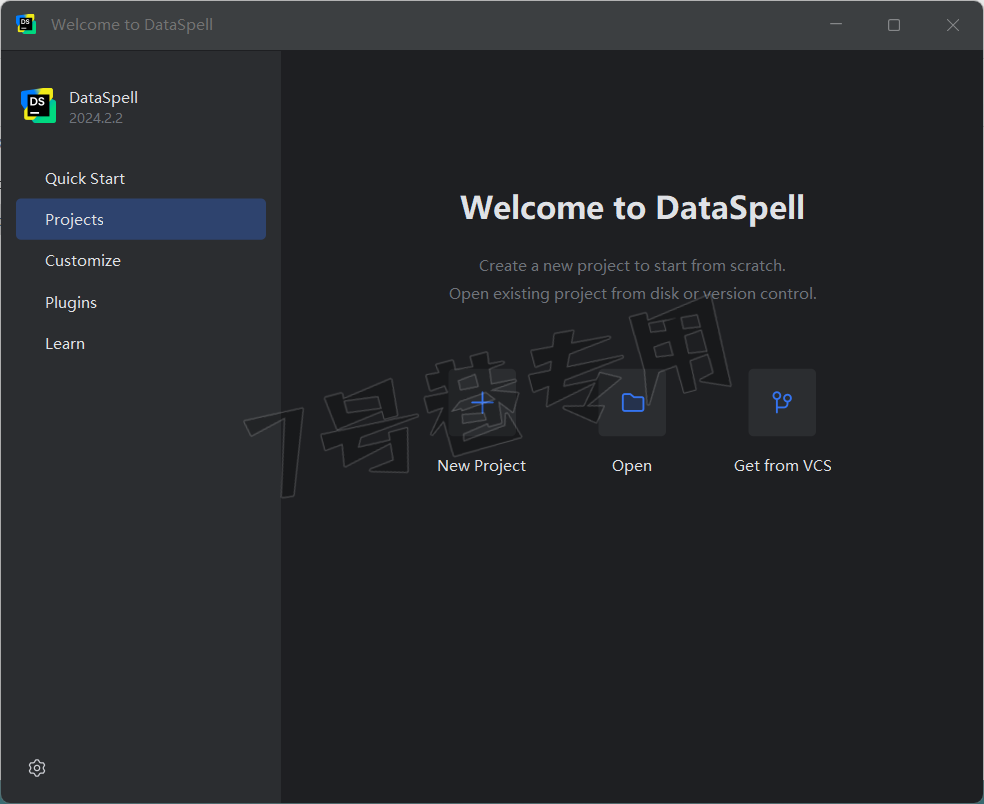Image resolution: width=984 pixels, height=804 pixels.
Task: Click the 'Welcome to DataSpell' title bar text
Action: point(132,24)
